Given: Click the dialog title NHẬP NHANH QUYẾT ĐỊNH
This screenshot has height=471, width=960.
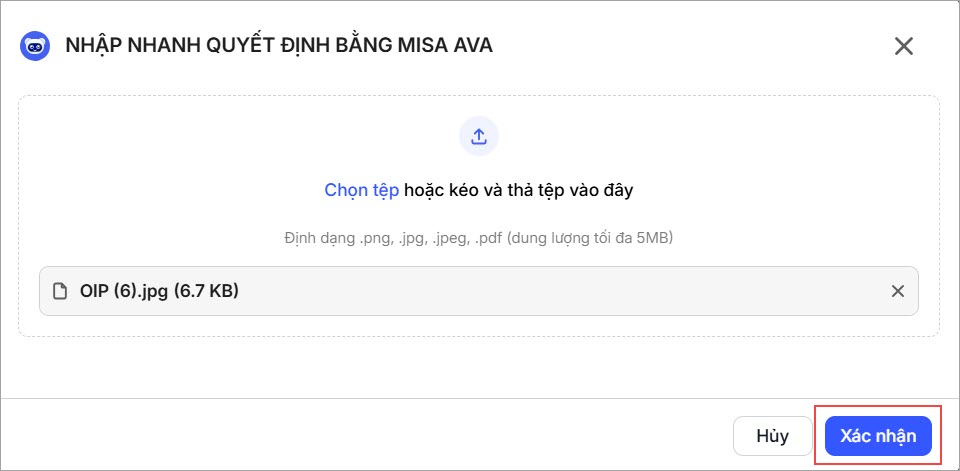Looking at the screenshot, I should (x=230, y=46).
